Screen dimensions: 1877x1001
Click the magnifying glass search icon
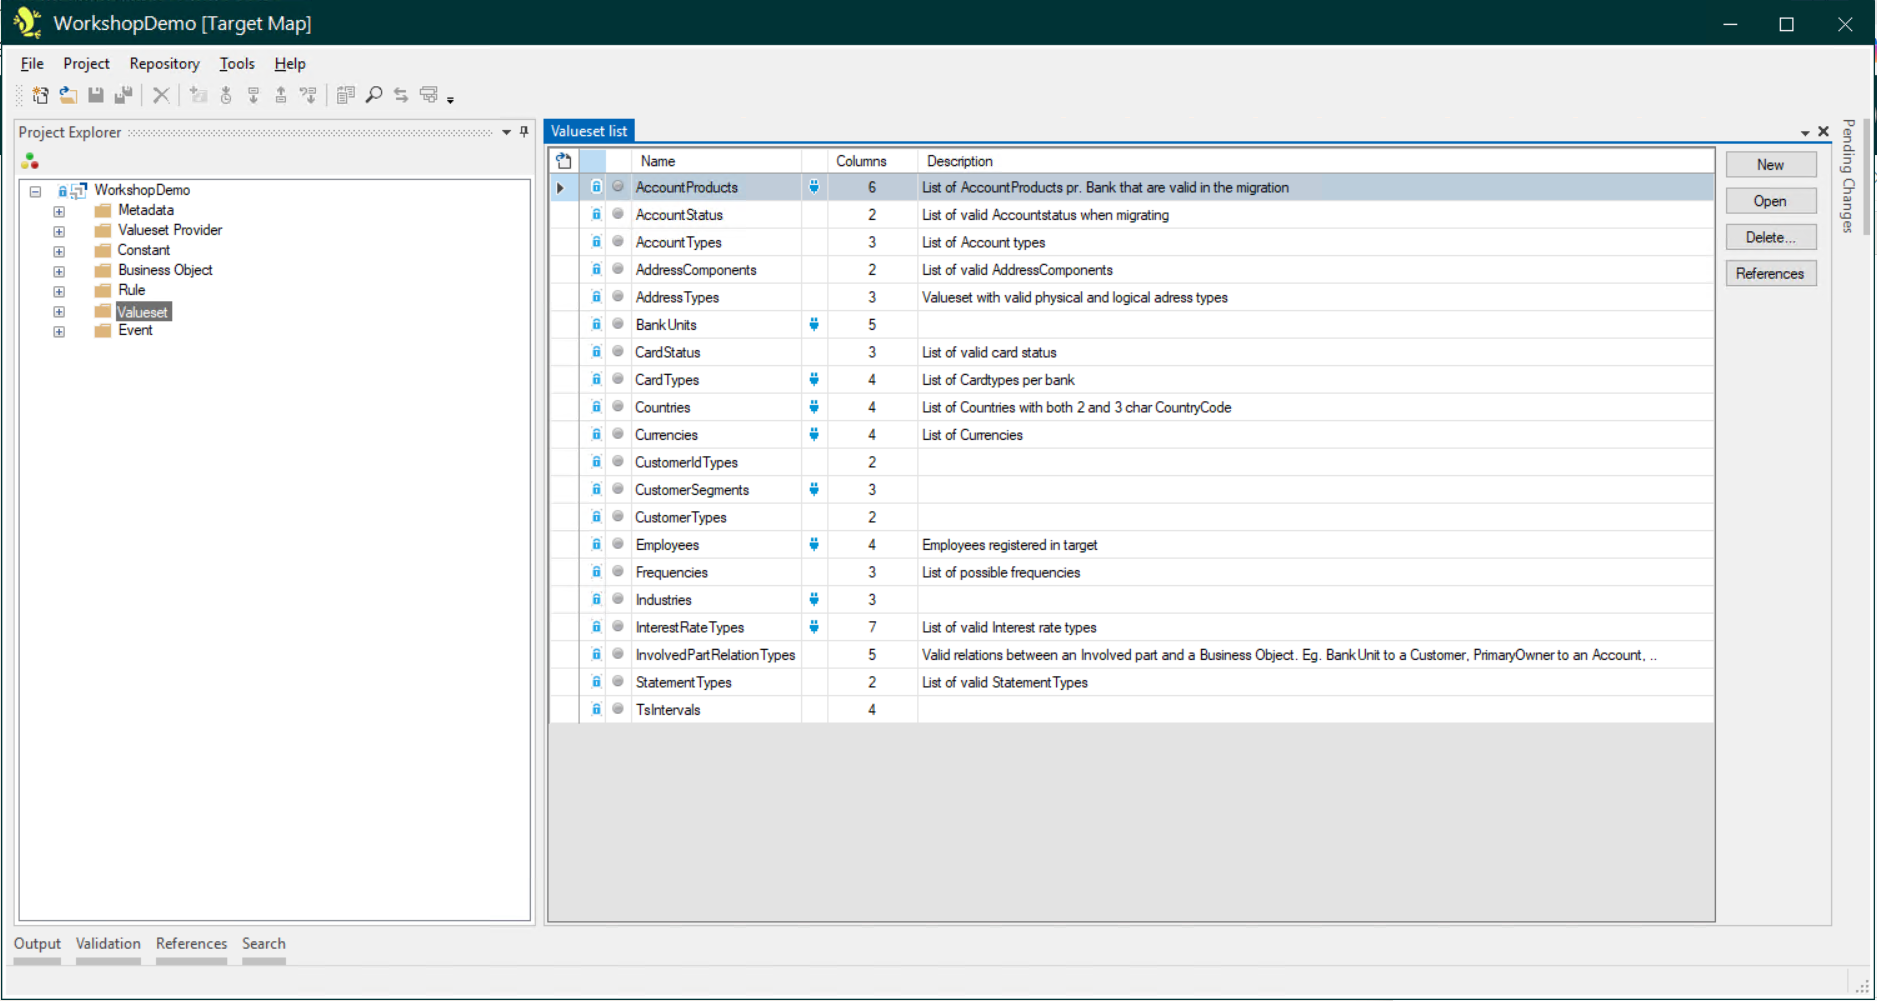[374, 95]
